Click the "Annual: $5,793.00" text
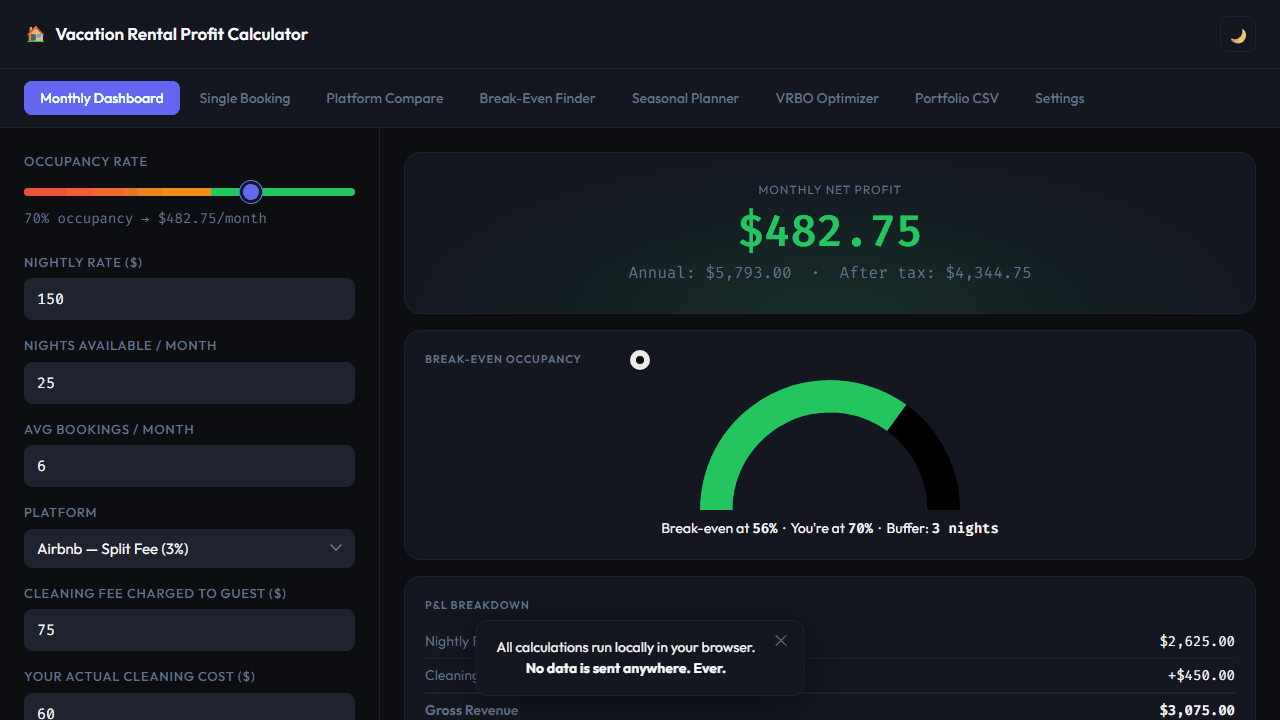Viewport: 1280px width, 720px height. tap(710, 273)
